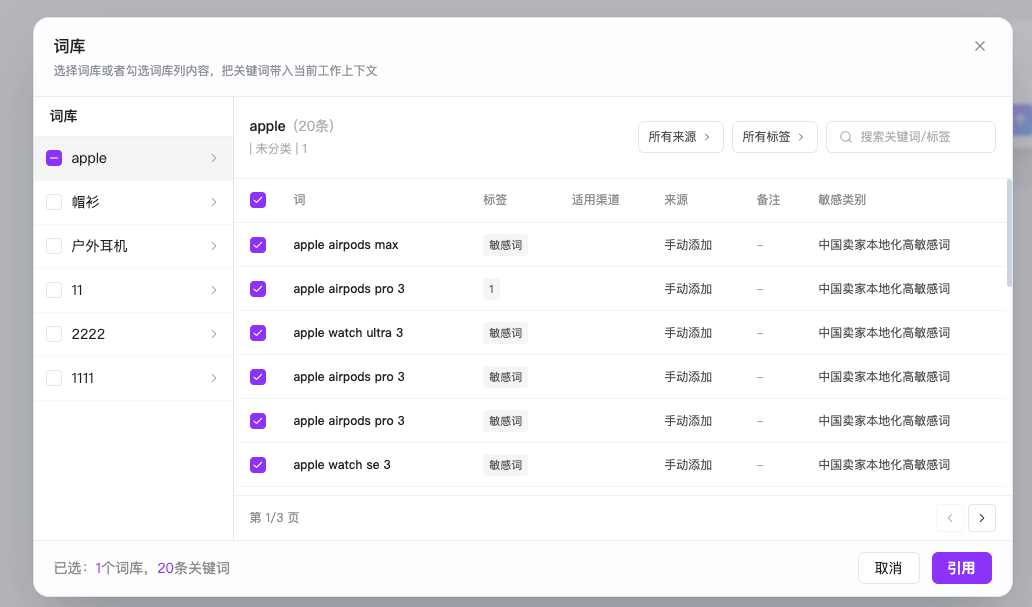1032x607 pixels.
Task: Toggle the select-all header checkbox
Action: [x=258, y=200]
